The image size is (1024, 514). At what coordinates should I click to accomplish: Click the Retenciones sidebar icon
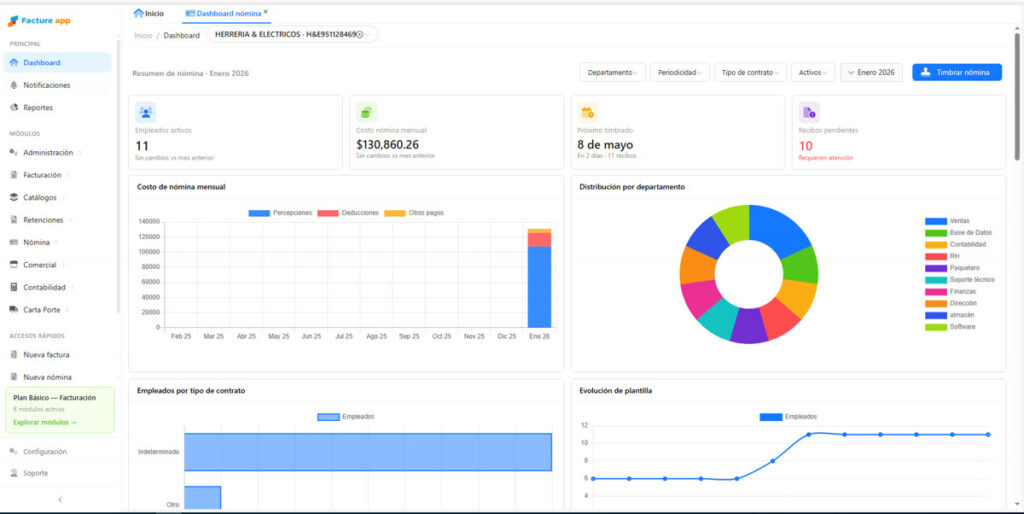coord(14,220)
